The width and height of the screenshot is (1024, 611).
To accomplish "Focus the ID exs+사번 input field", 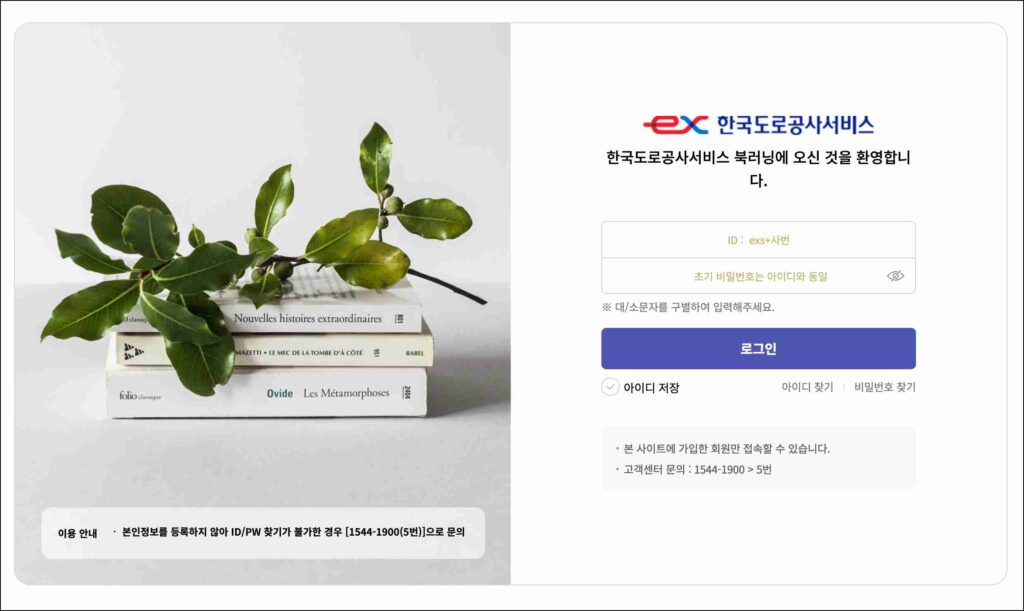I will click(758, 240).
